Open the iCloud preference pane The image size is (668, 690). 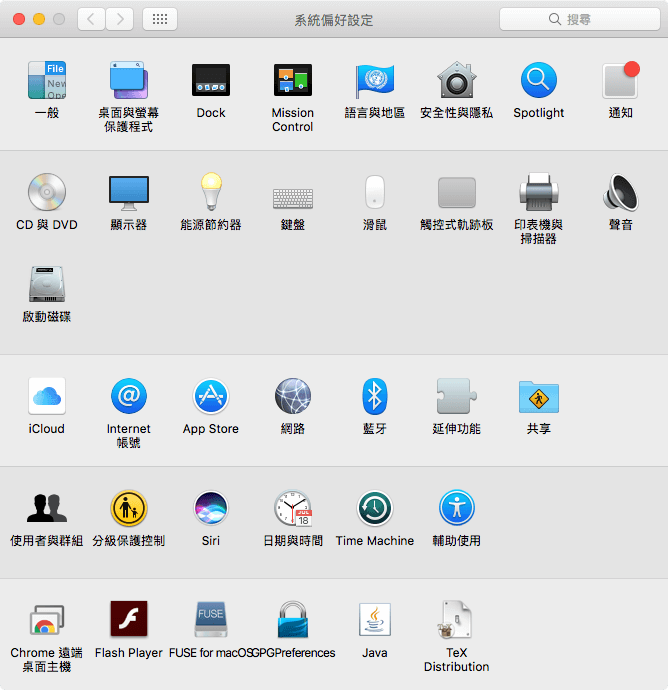[47, 396]
